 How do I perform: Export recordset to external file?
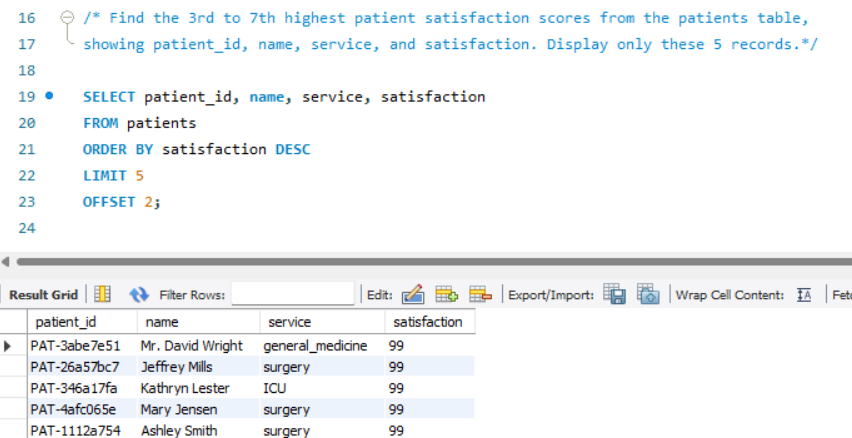(615, 294)
